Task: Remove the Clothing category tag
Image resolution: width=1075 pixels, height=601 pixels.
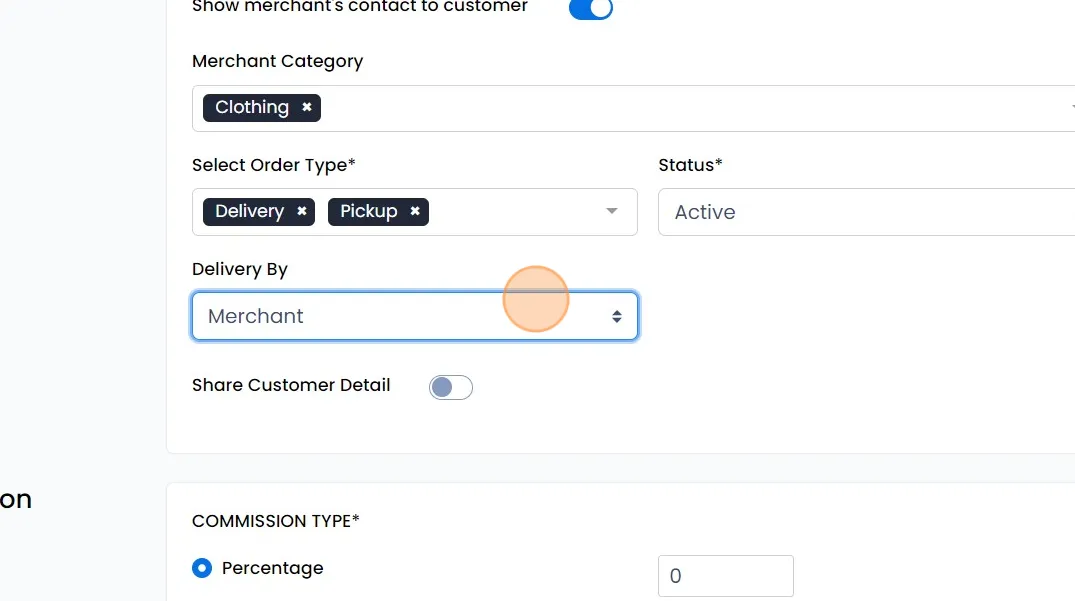Action: tap(306, 108)
